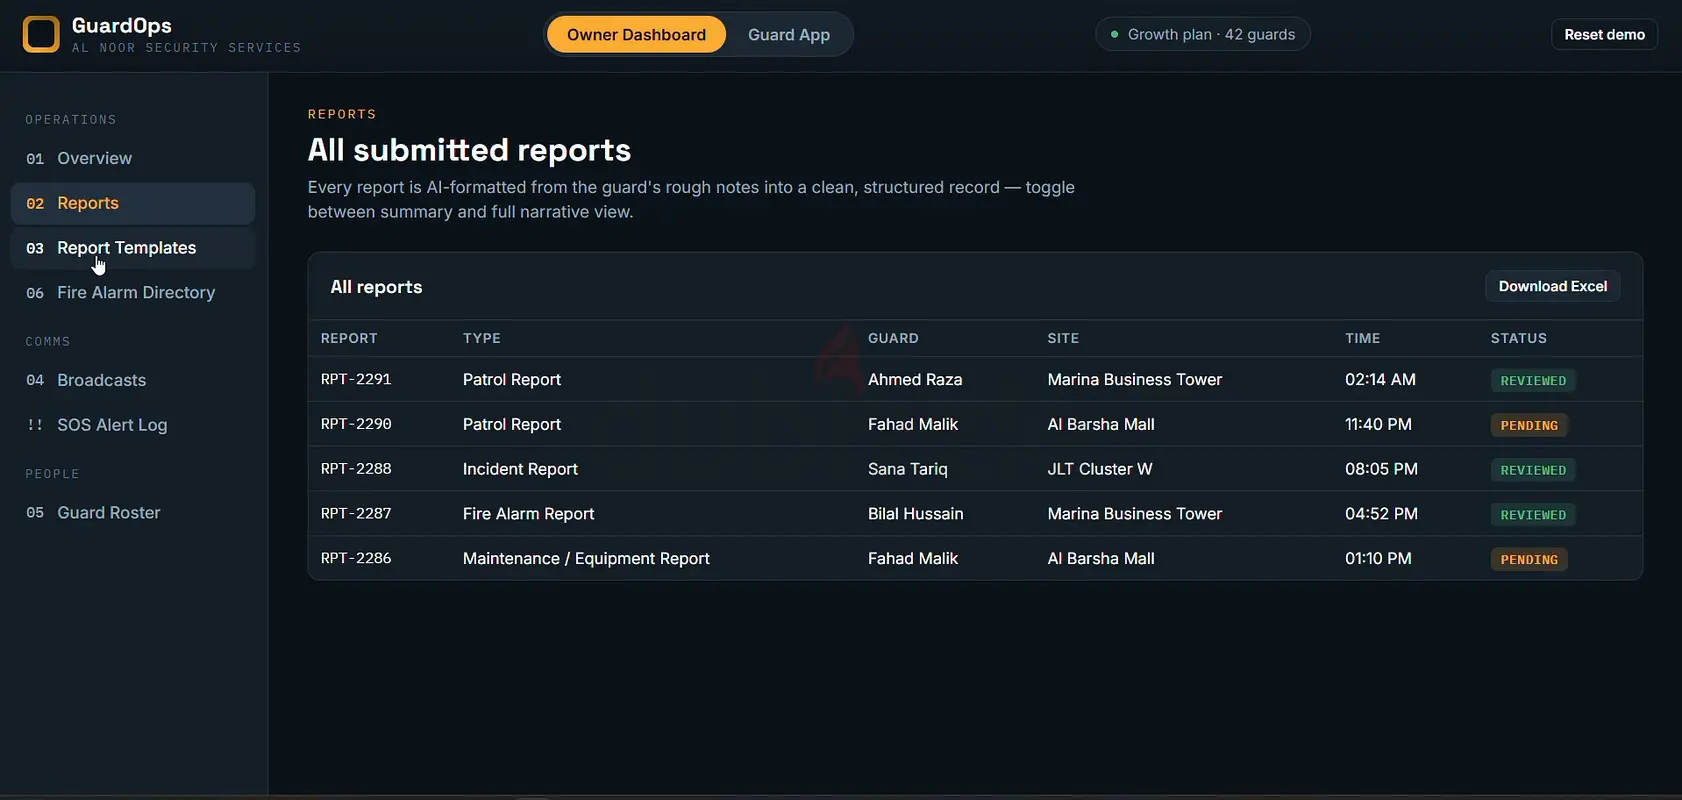Click guard name Ahmed Raza
Image resolution: width=1682 pixels, height=800 pixels.
click(915, 380)
